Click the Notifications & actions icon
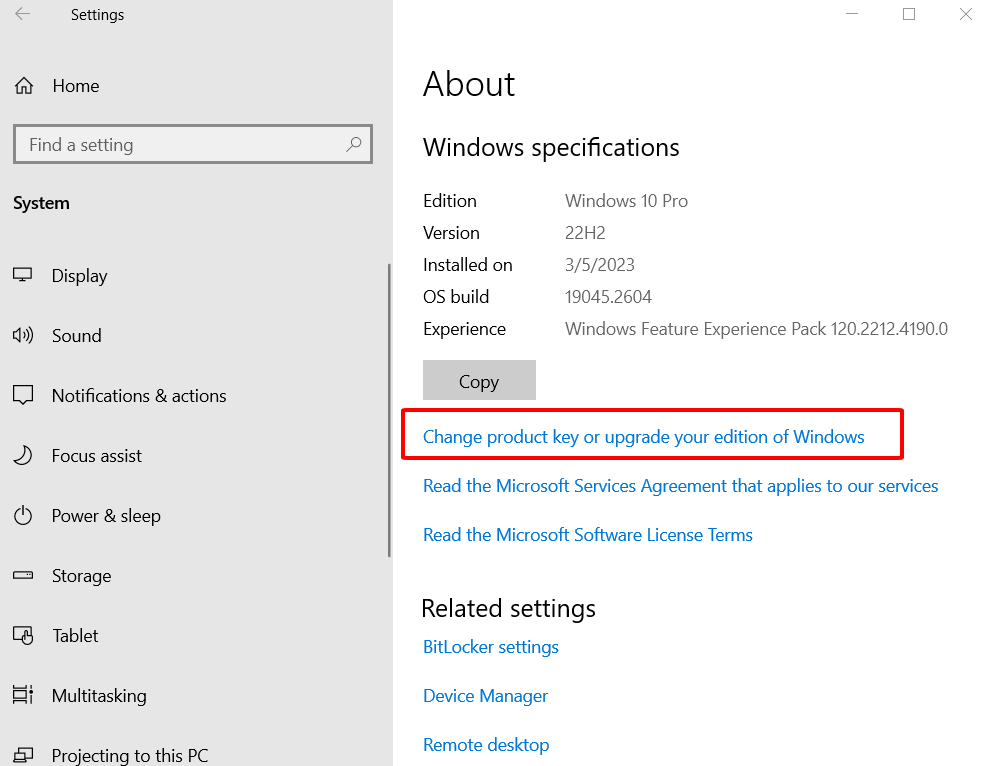This screenshot has height=766, width=984. [x=23, y=396]
